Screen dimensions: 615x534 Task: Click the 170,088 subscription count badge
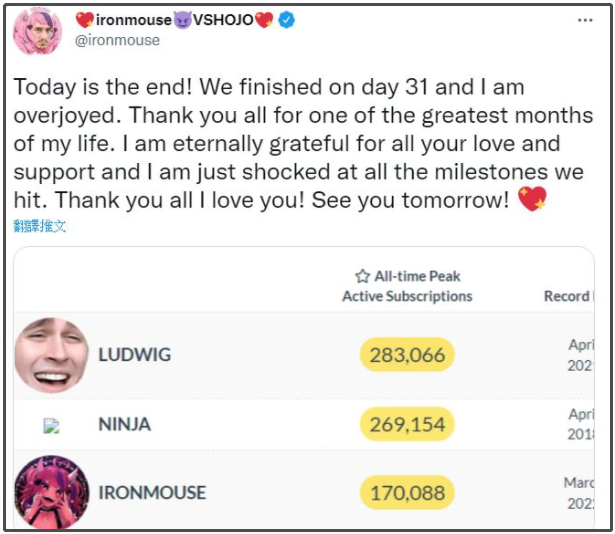click(x=407, y=492)
